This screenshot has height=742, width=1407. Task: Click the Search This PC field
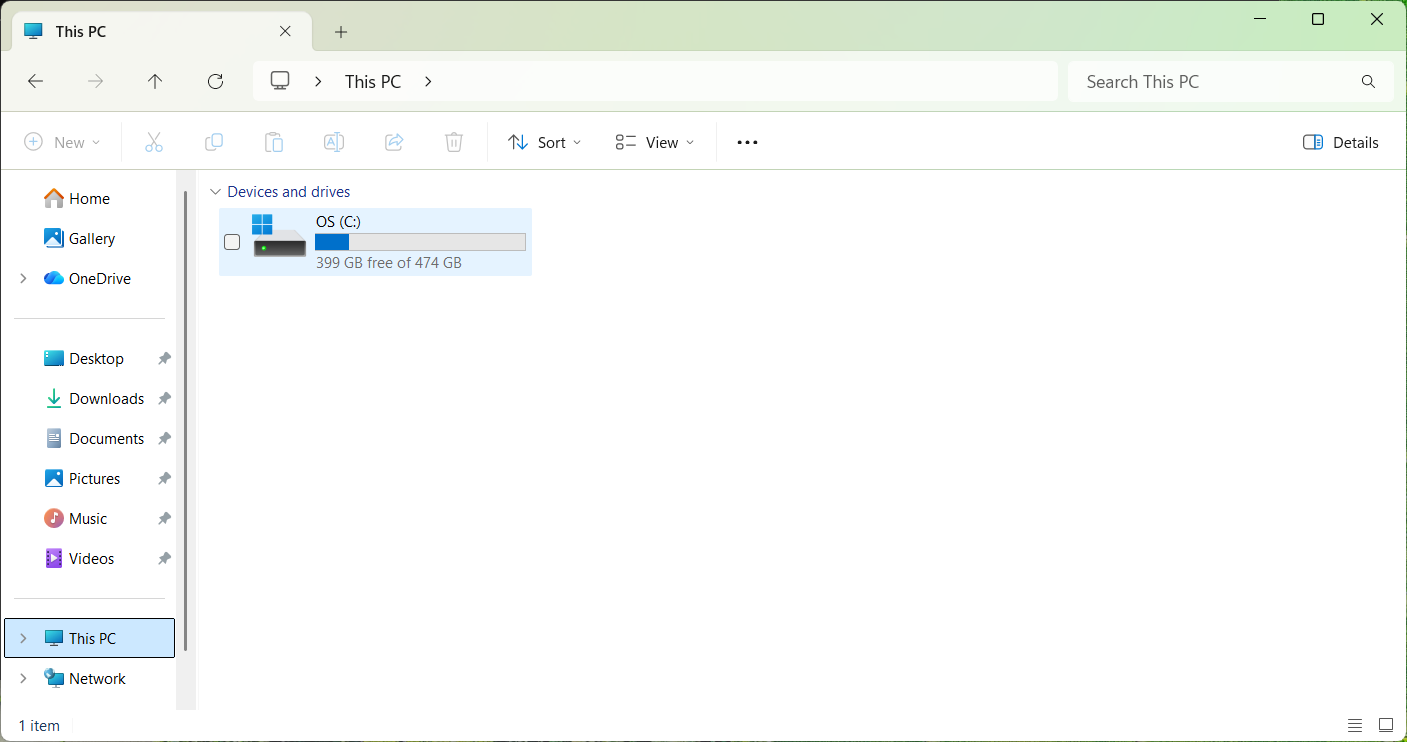[x=1215, y=82]
